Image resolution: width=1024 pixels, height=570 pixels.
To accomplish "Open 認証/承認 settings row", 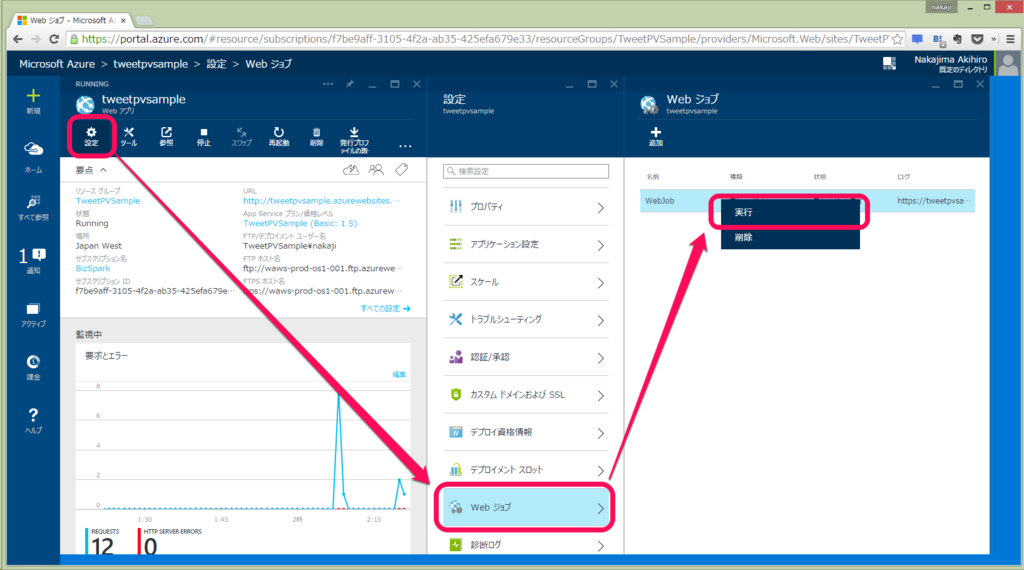I will coord(526,358).
